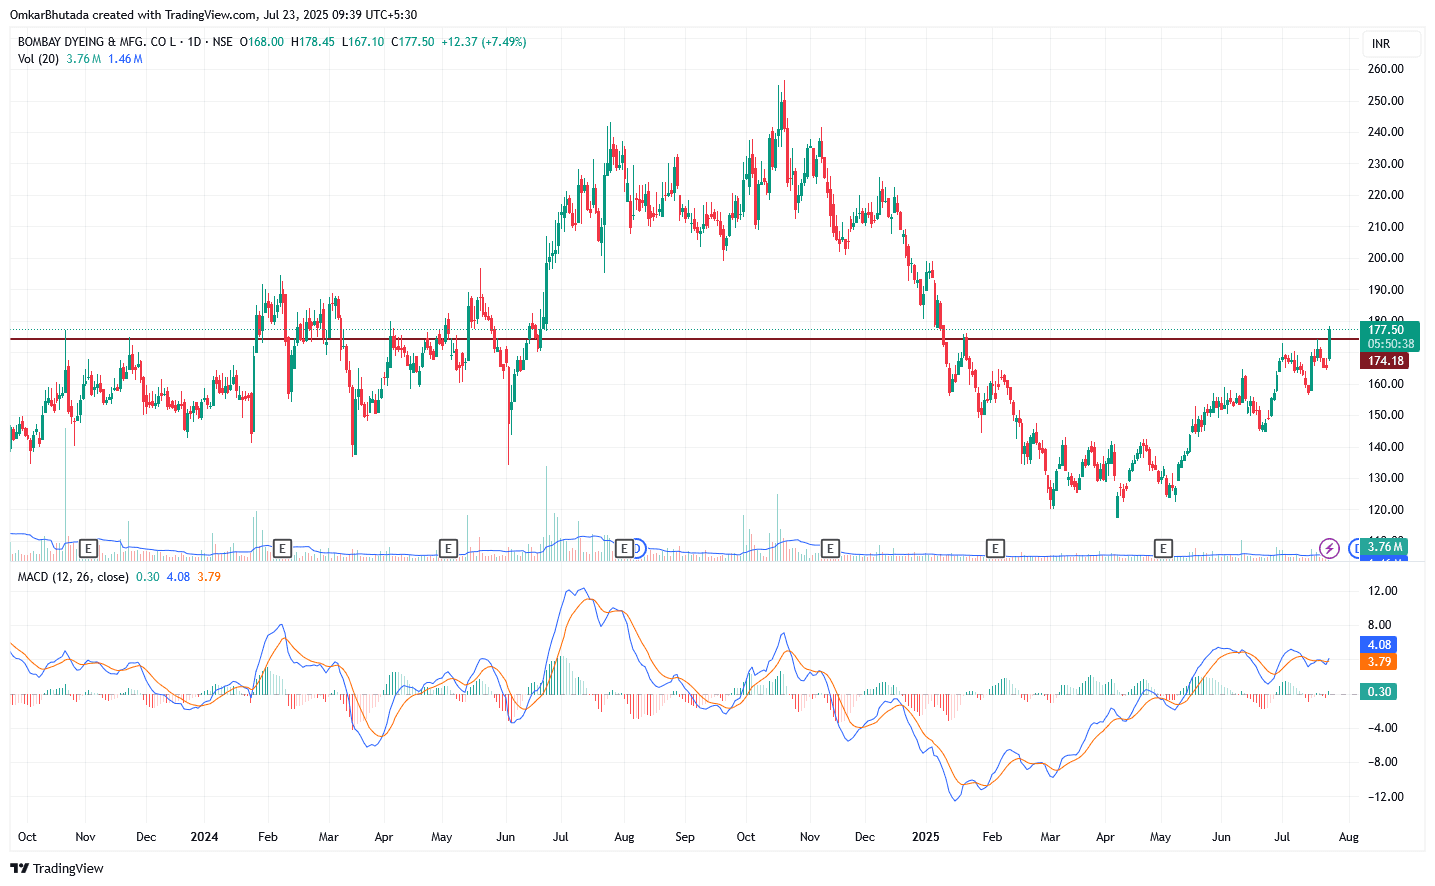This screenshot has height=886, width=1435.
Task: Click the header text 'OmkarBhutada created with TradingView.com'
Action: tap(133, 15)
